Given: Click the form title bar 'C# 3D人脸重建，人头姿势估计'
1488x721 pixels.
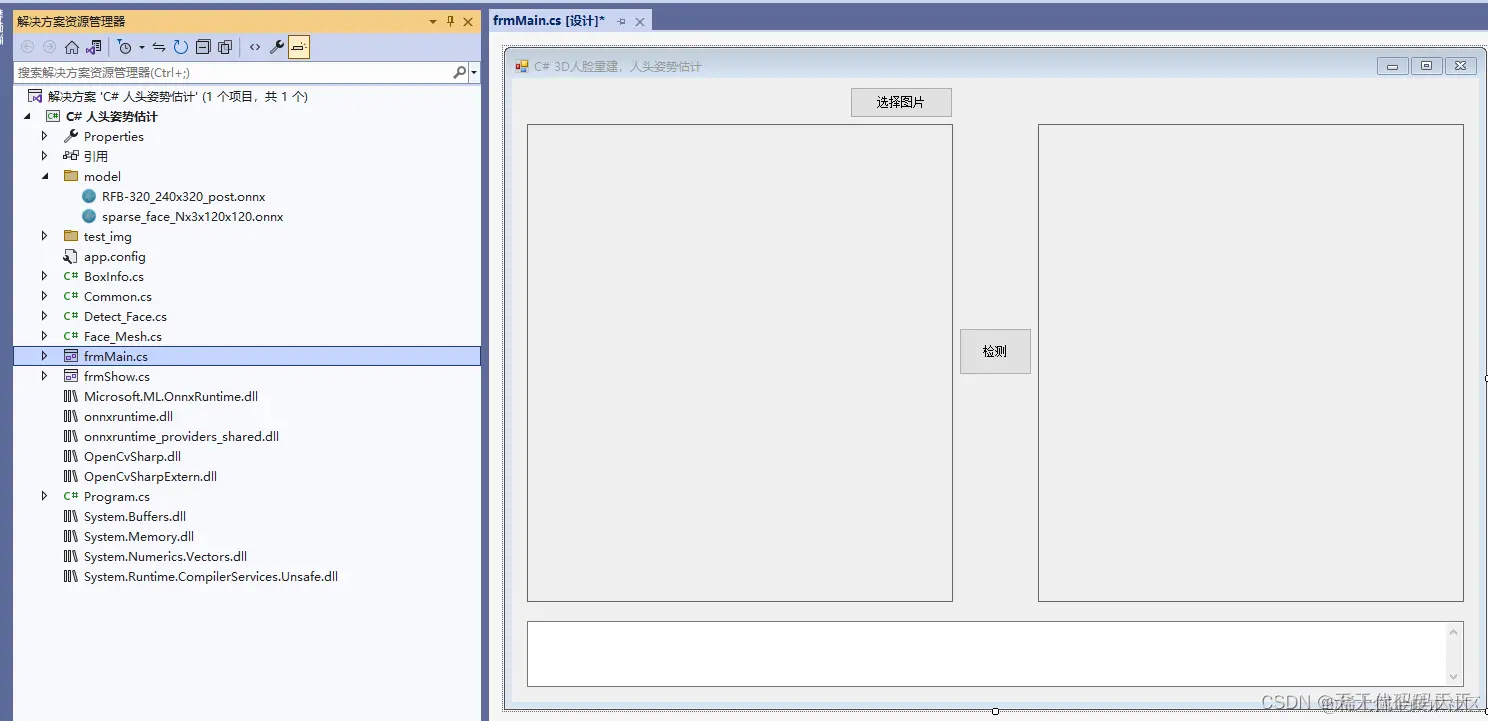Looking at the screenshot, I should (x=618, y=67).
